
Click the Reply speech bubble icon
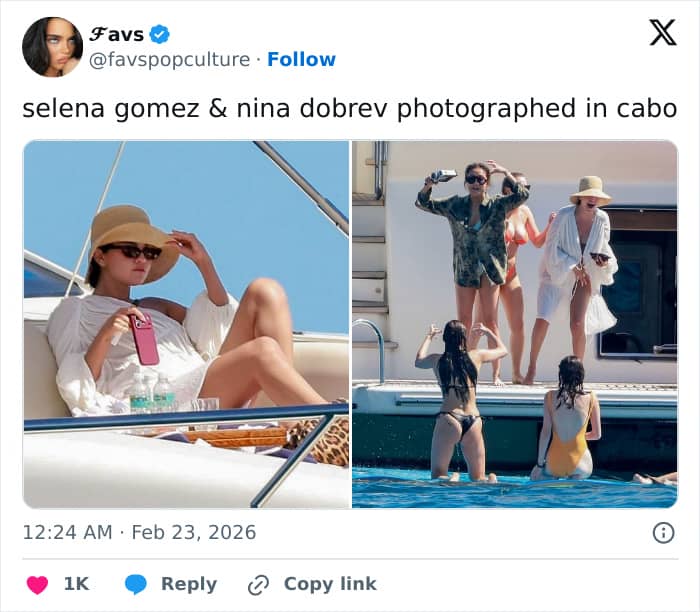pyautogui.click(x=136, y=584)
